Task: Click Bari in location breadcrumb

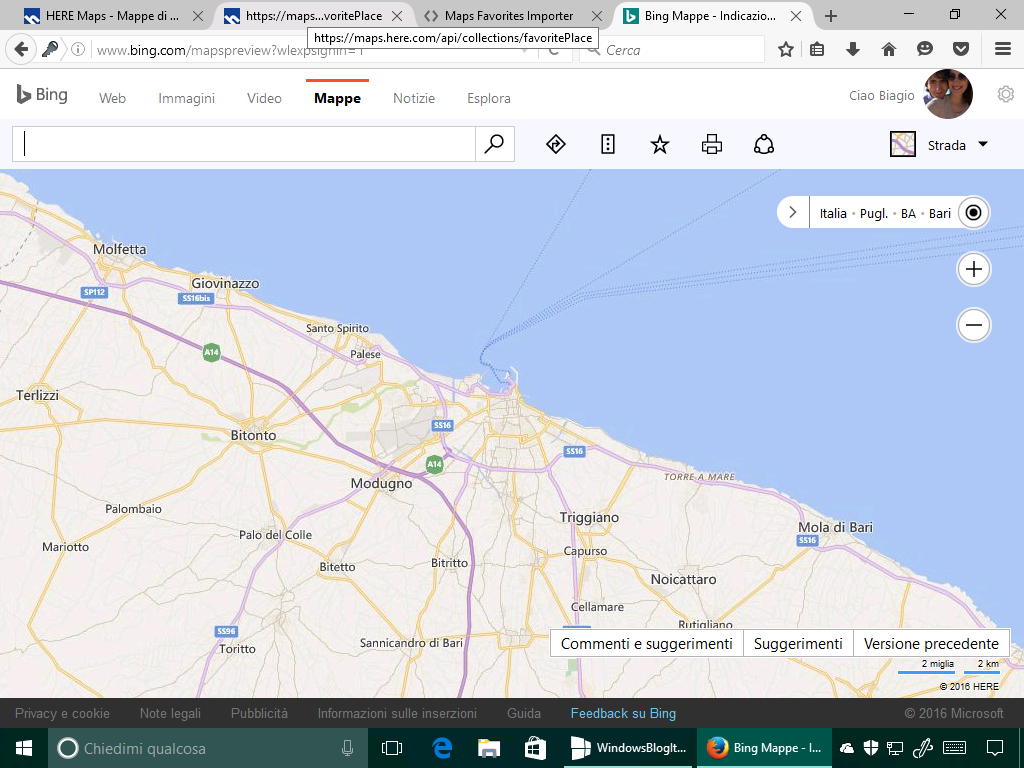Action: tap(940, 214)
